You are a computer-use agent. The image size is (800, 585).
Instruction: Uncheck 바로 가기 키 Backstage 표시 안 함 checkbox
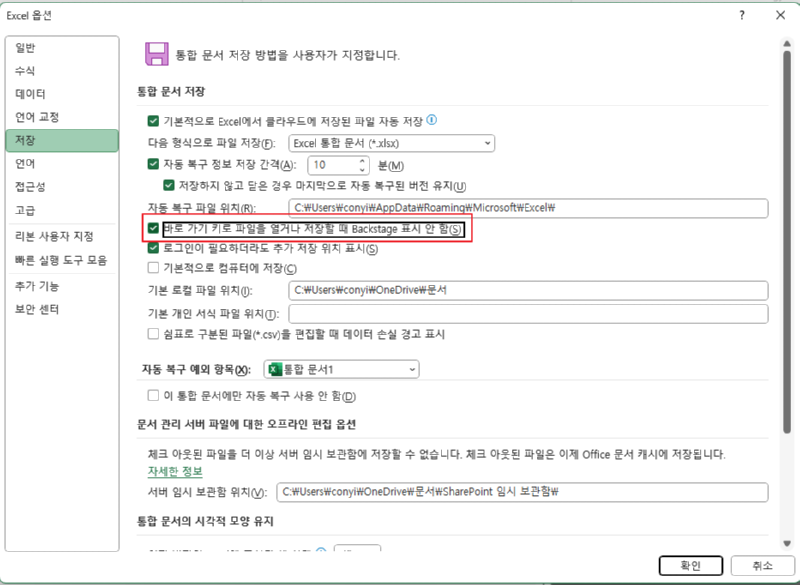point(153,229)
